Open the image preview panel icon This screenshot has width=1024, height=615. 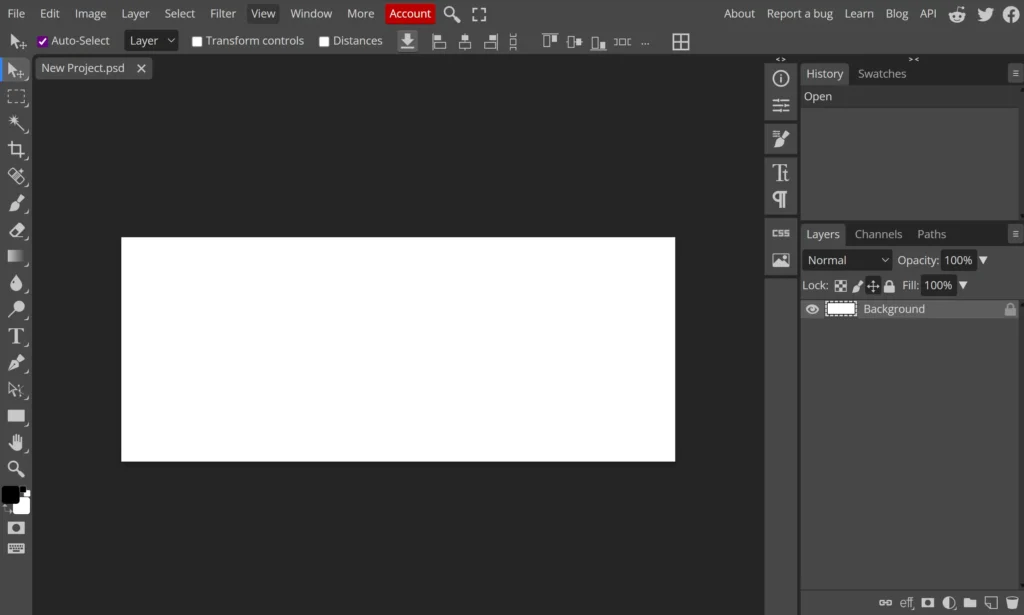click(780, 260)
